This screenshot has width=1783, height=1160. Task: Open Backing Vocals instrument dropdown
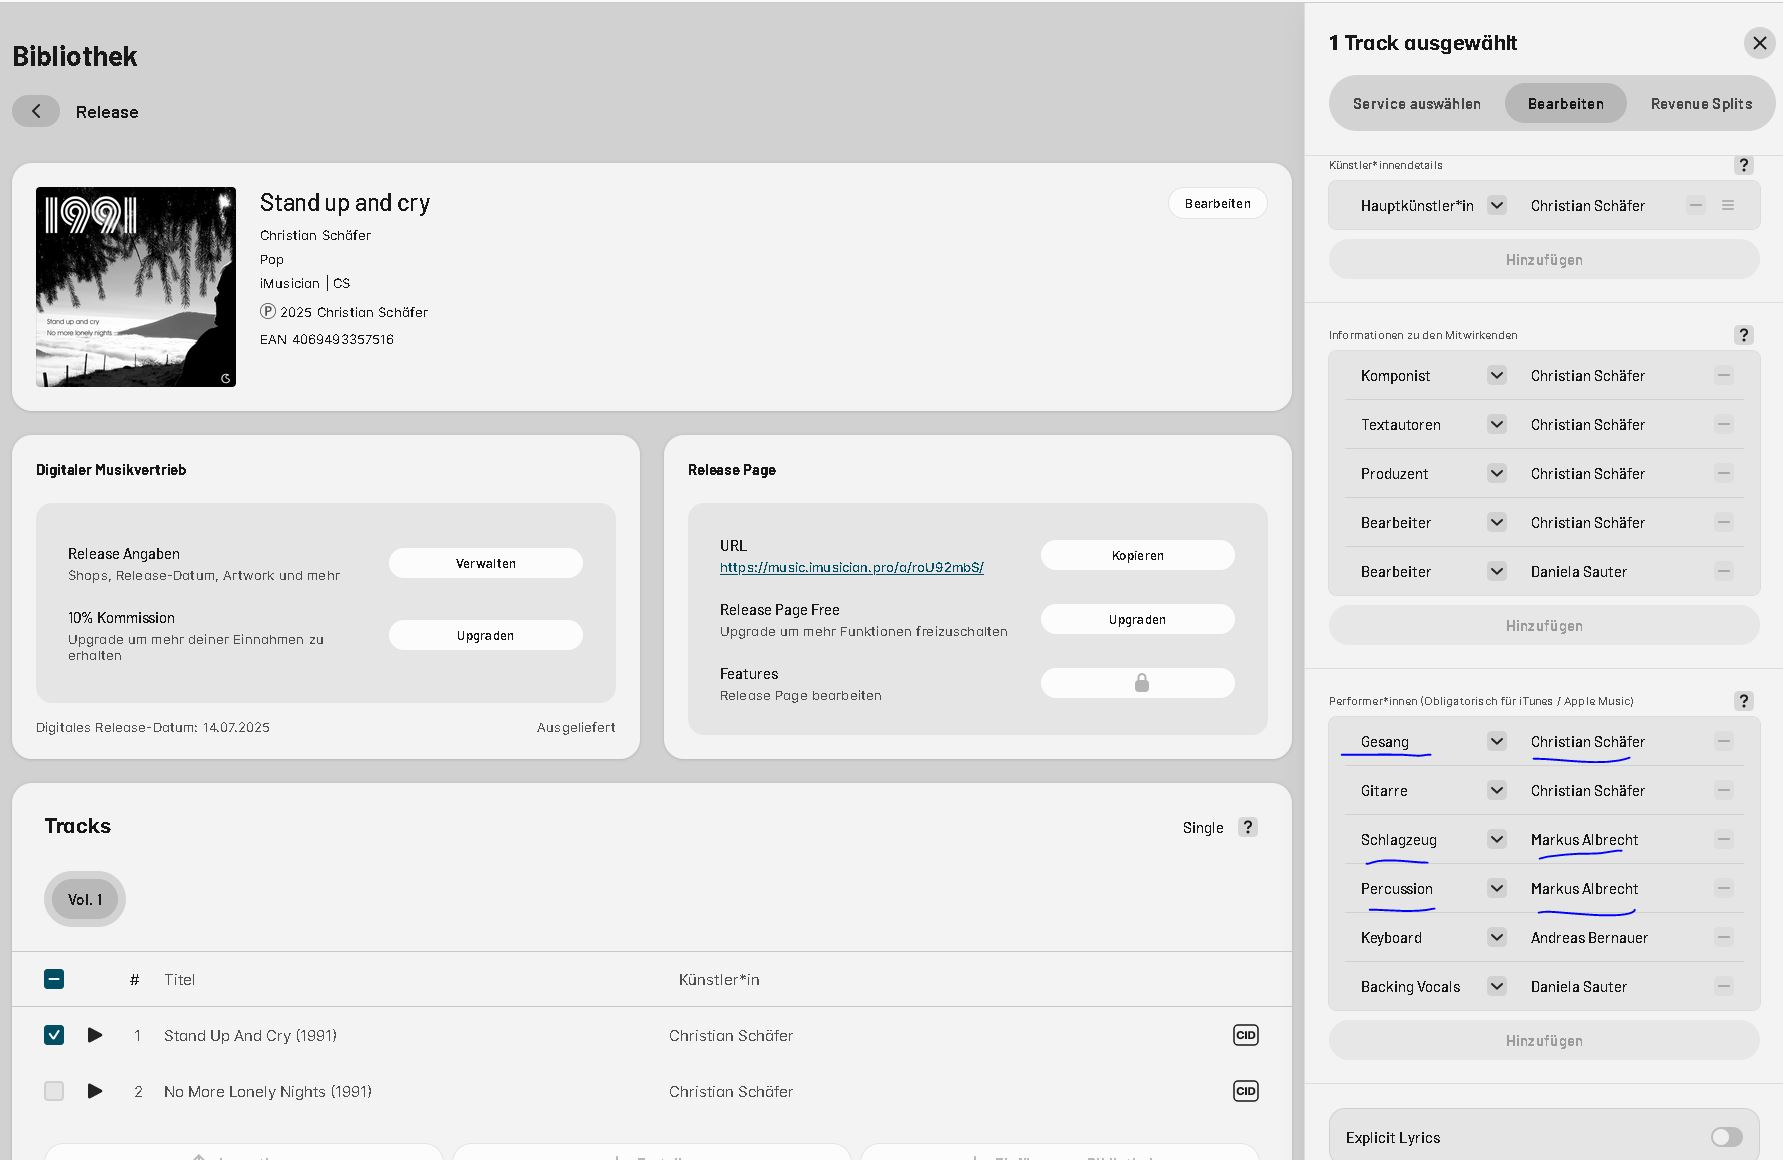[x=1497, y=987]
